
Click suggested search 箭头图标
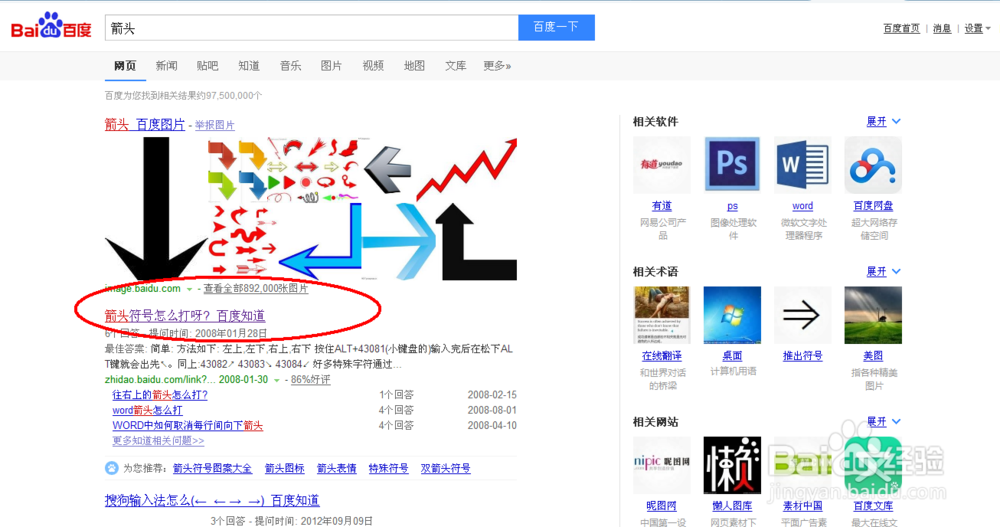(x=284, y=468)
